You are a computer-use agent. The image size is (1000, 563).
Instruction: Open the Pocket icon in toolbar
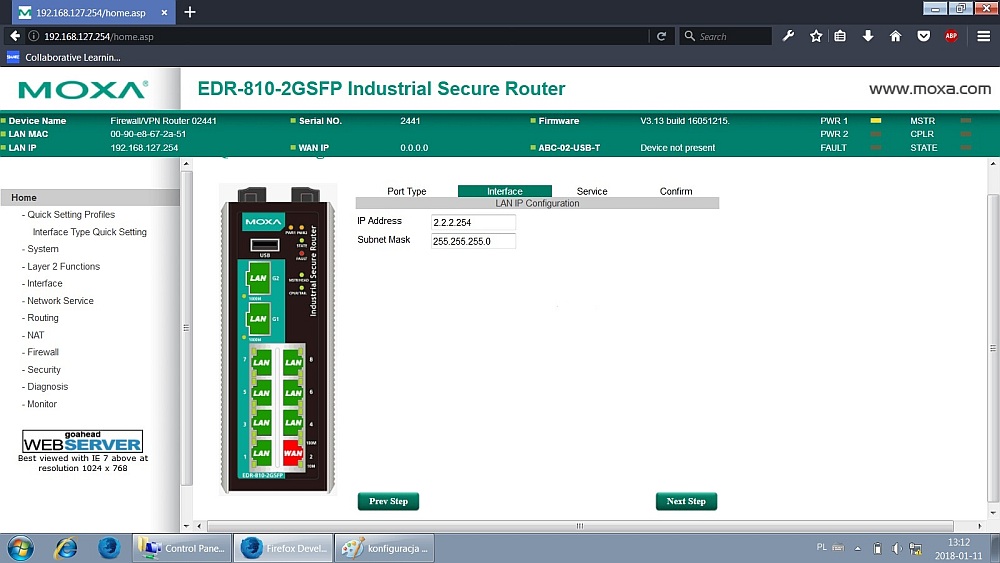tap(923, 36)
